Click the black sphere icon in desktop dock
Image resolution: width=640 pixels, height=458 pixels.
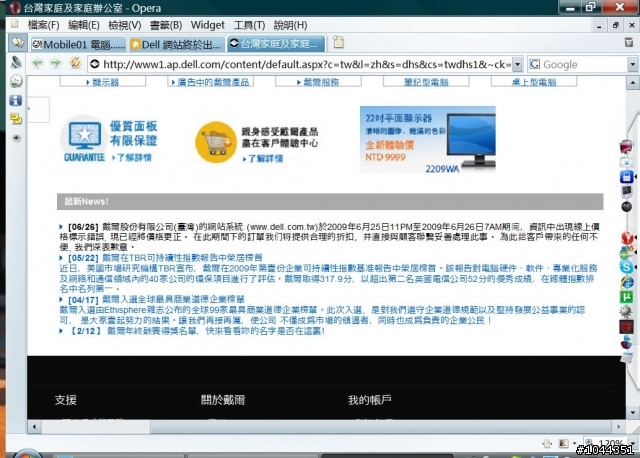627,207
